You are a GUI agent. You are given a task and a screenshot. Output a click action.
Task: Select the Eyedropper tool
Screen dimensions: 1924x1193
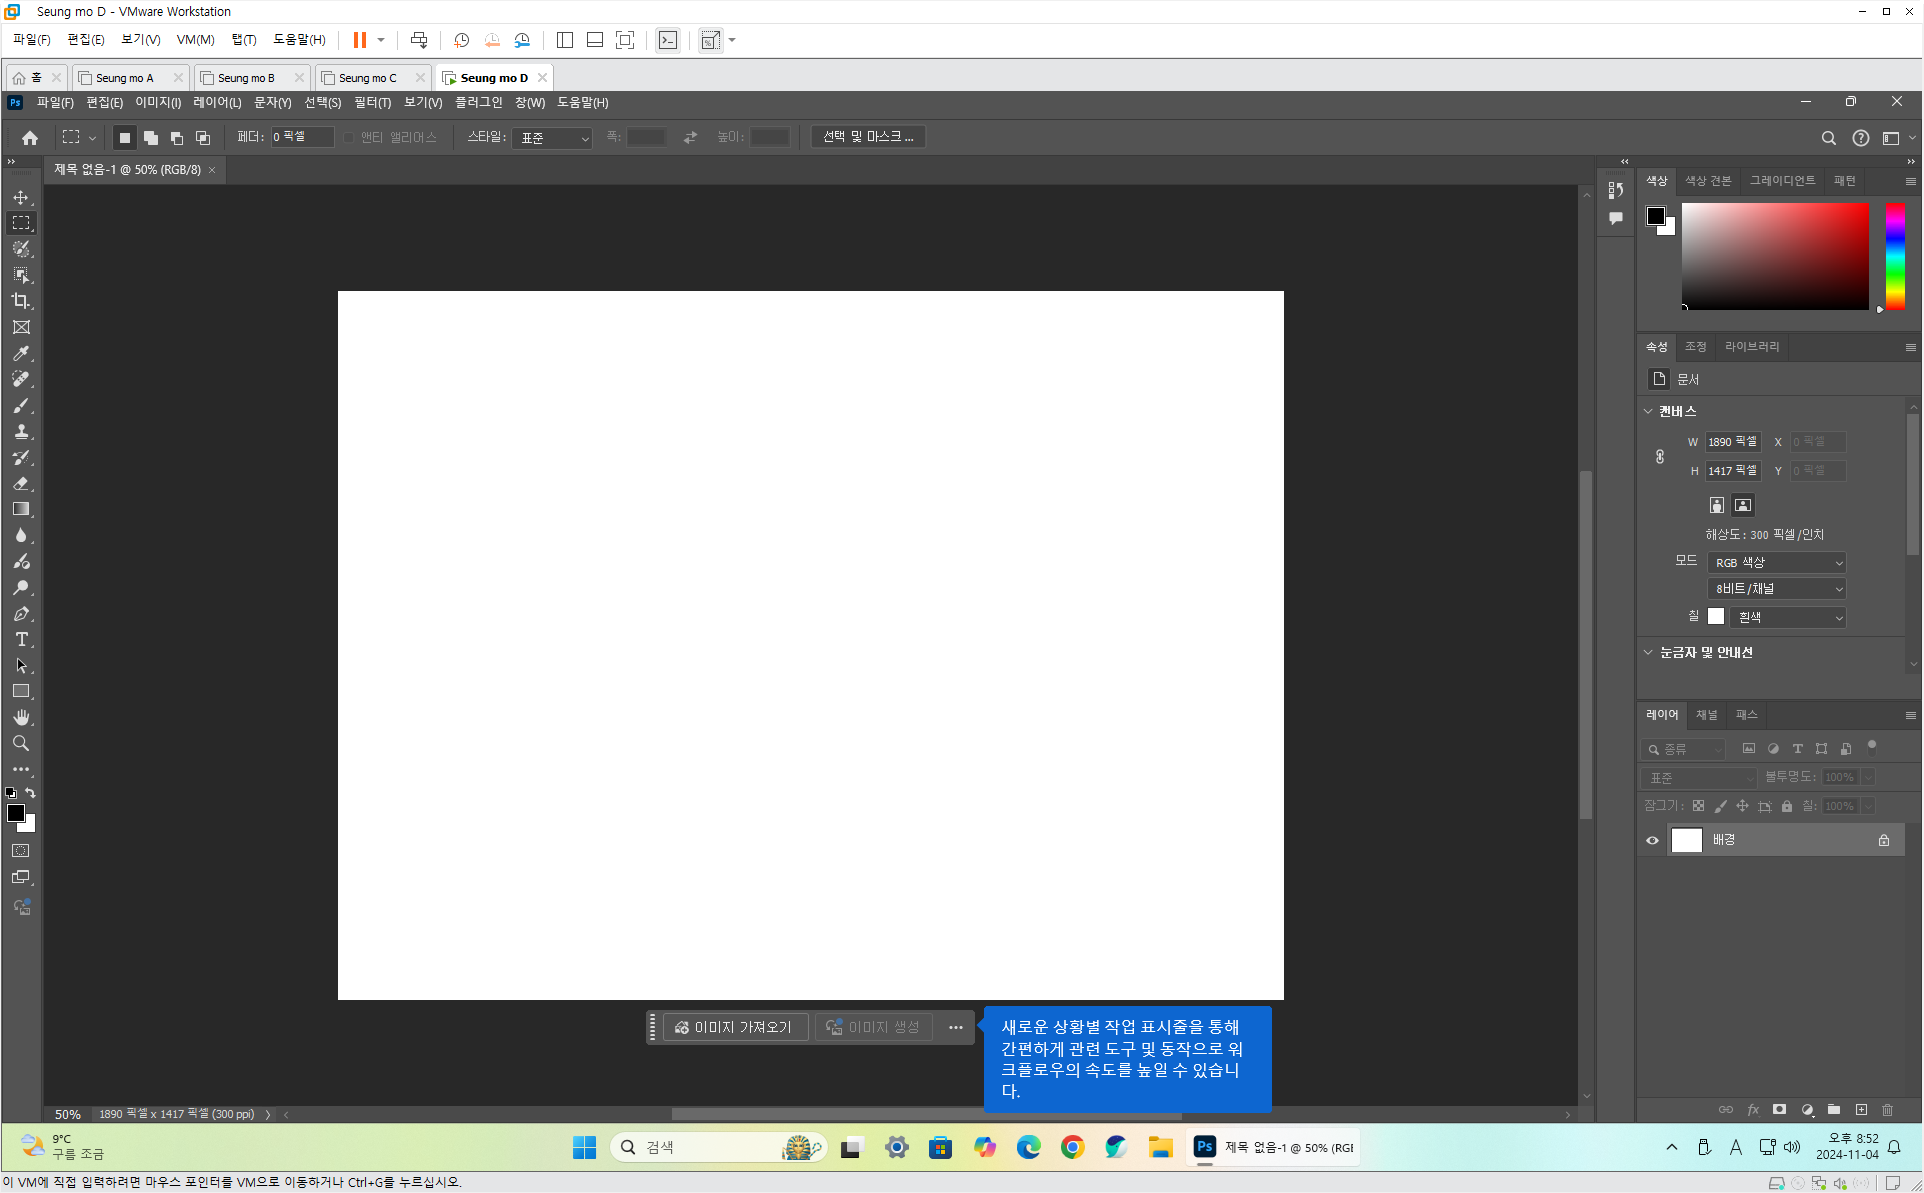pyautogui.click(x=21, y=353)
